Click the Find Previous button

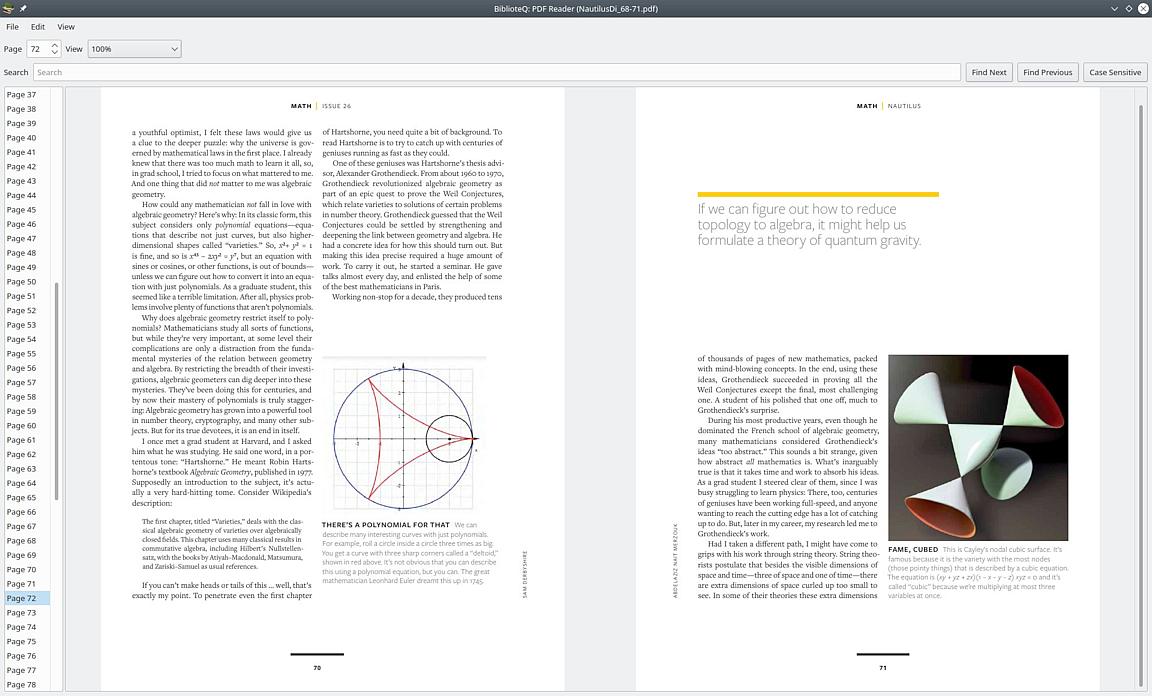point(1048,72)
